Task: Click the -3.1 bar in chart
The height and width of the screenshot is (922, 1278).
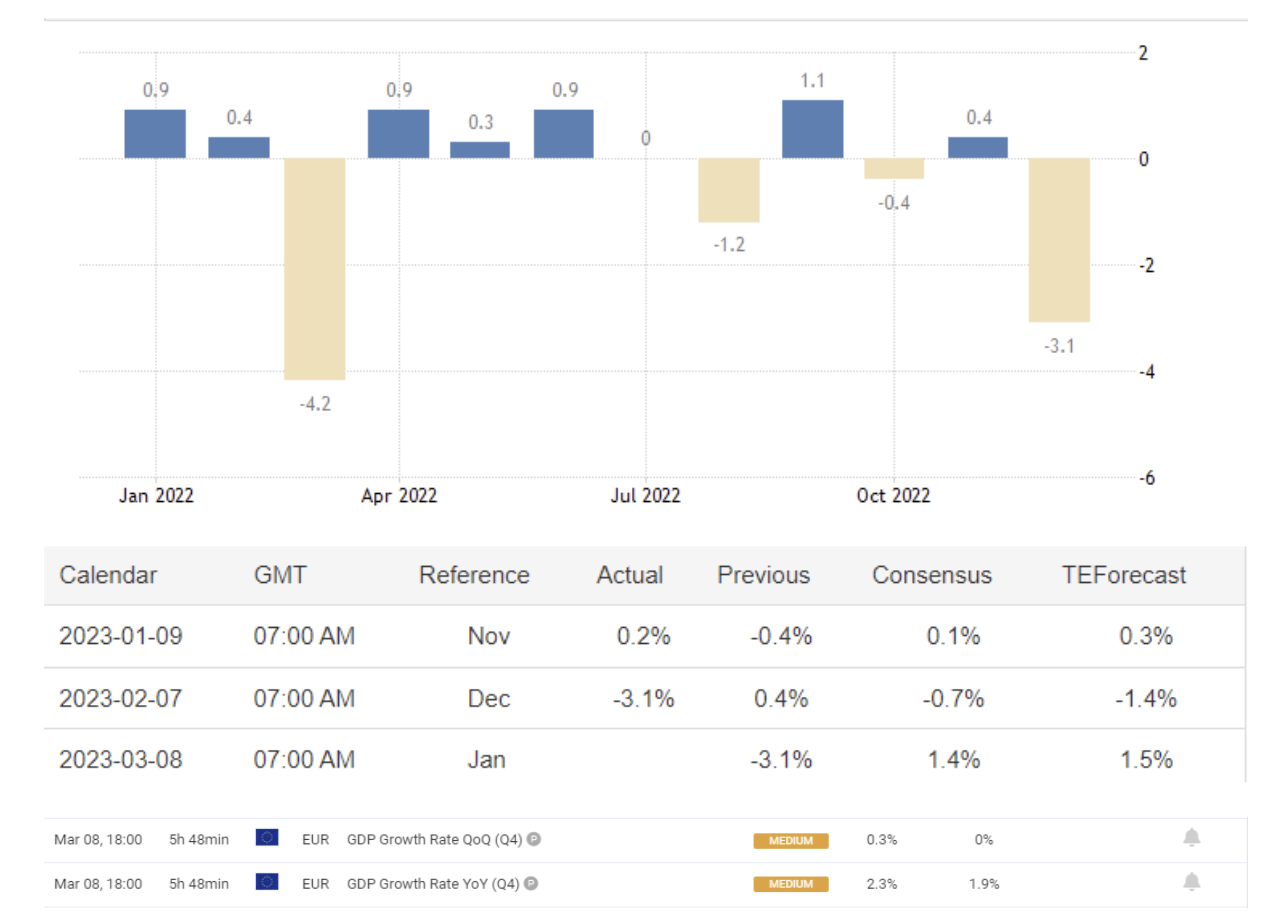Action: [x=1059, y=240]
